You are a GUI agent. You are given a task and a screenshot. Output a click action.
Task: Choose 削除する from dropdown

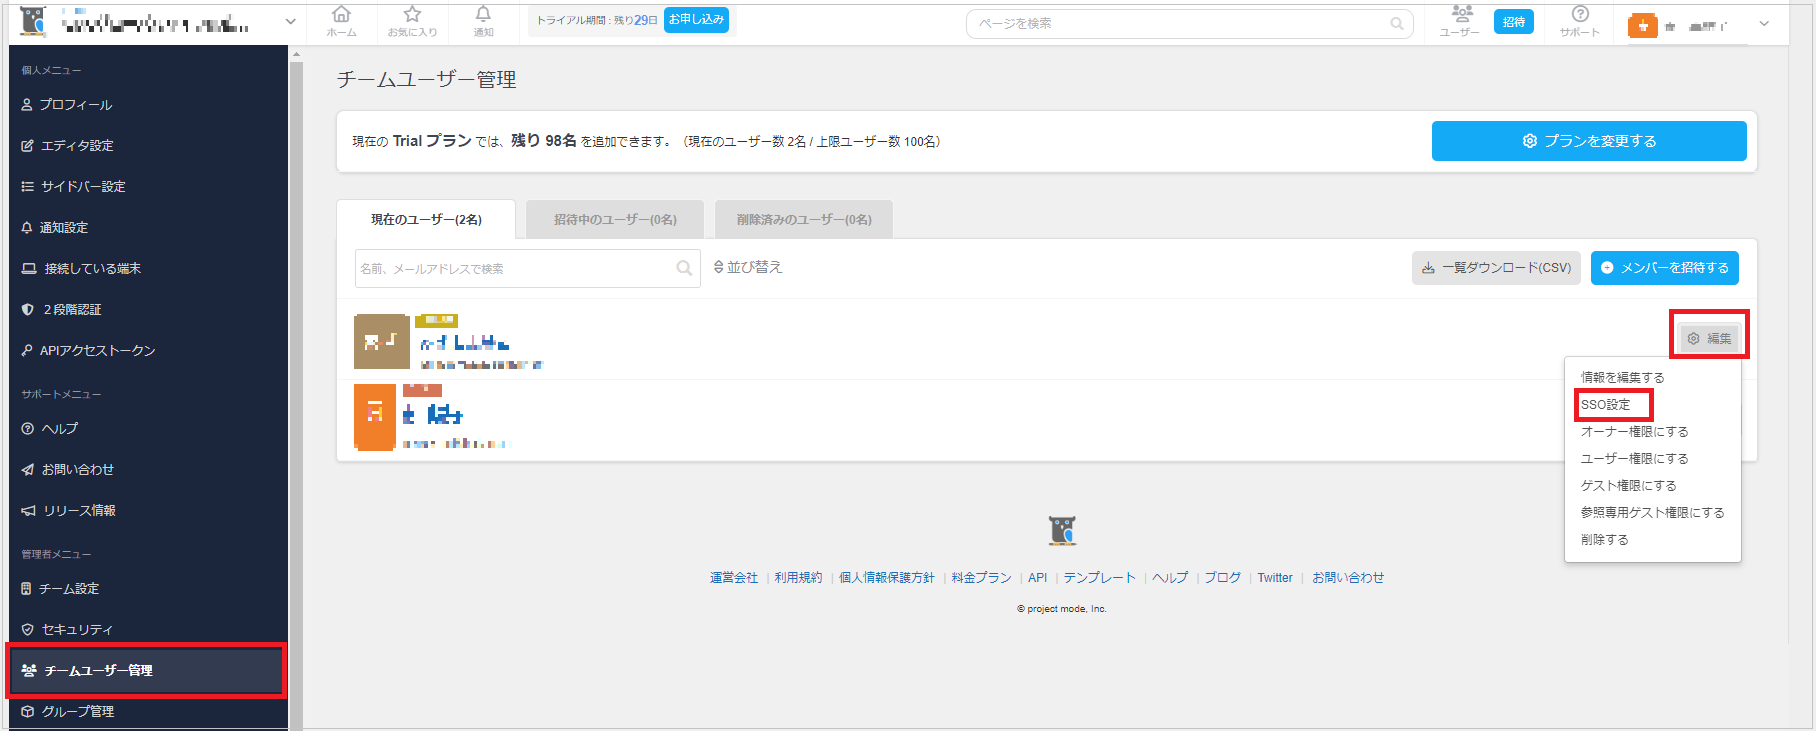[x=1604, y=539]
